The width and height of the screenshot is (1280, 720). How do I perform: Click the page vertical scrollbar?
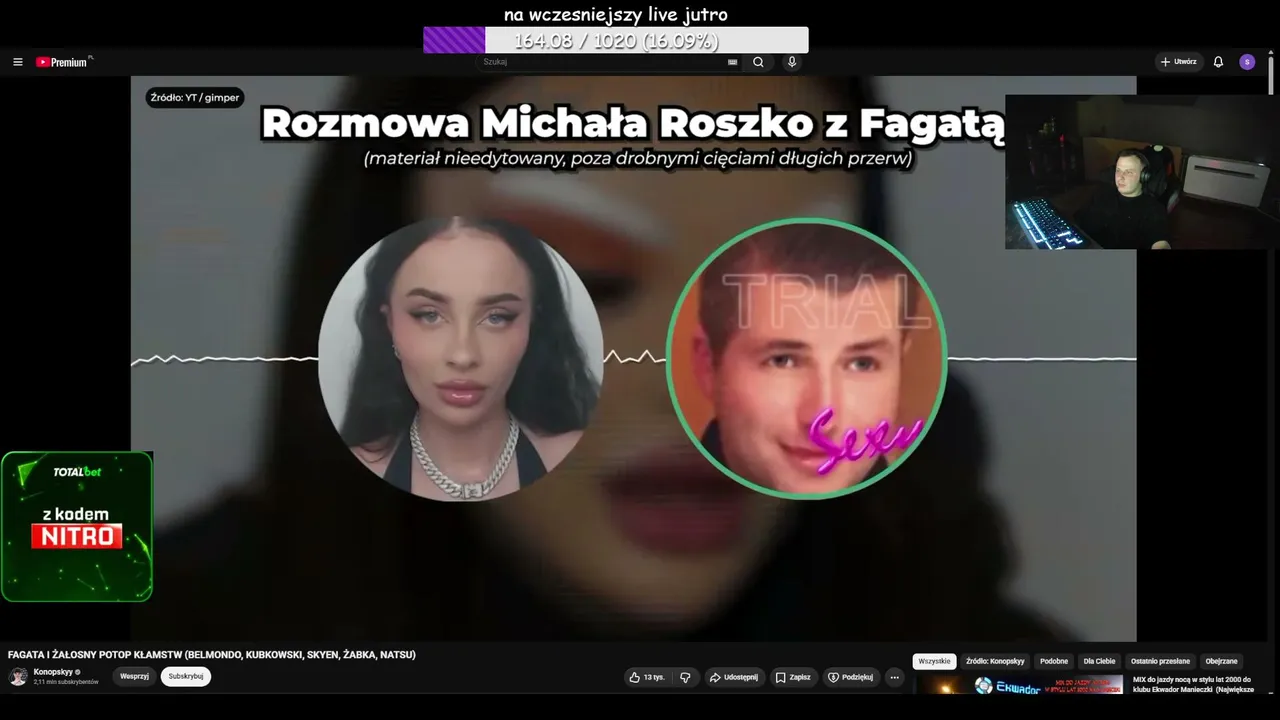click(1272, 75)
